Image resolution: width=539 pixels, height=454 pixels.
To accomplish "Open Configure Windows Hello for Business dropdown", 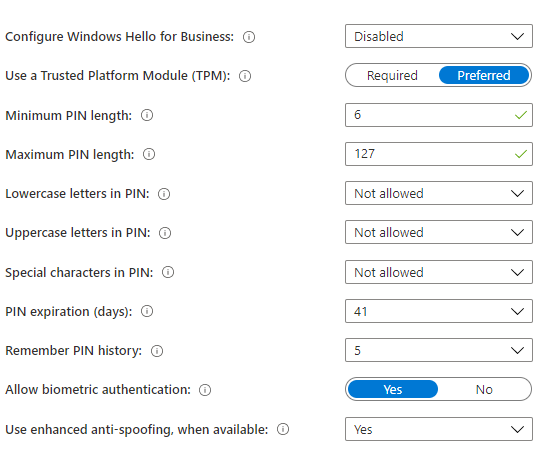I will coord(439,36).
